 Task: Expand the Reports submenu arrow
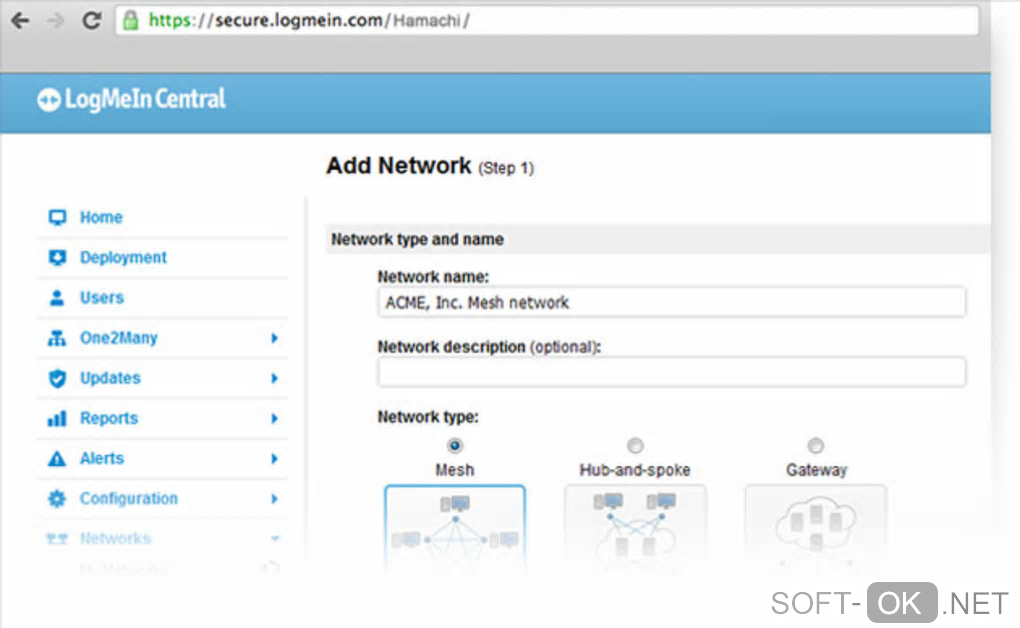point(274,418)
